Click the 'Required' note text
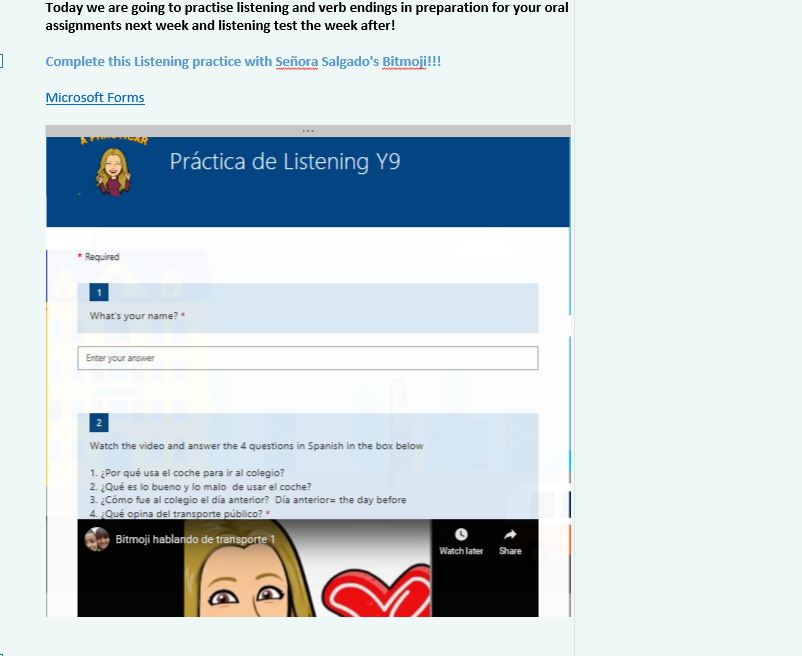Viewport: 802px width, 656px height. [x=102, y=257]
